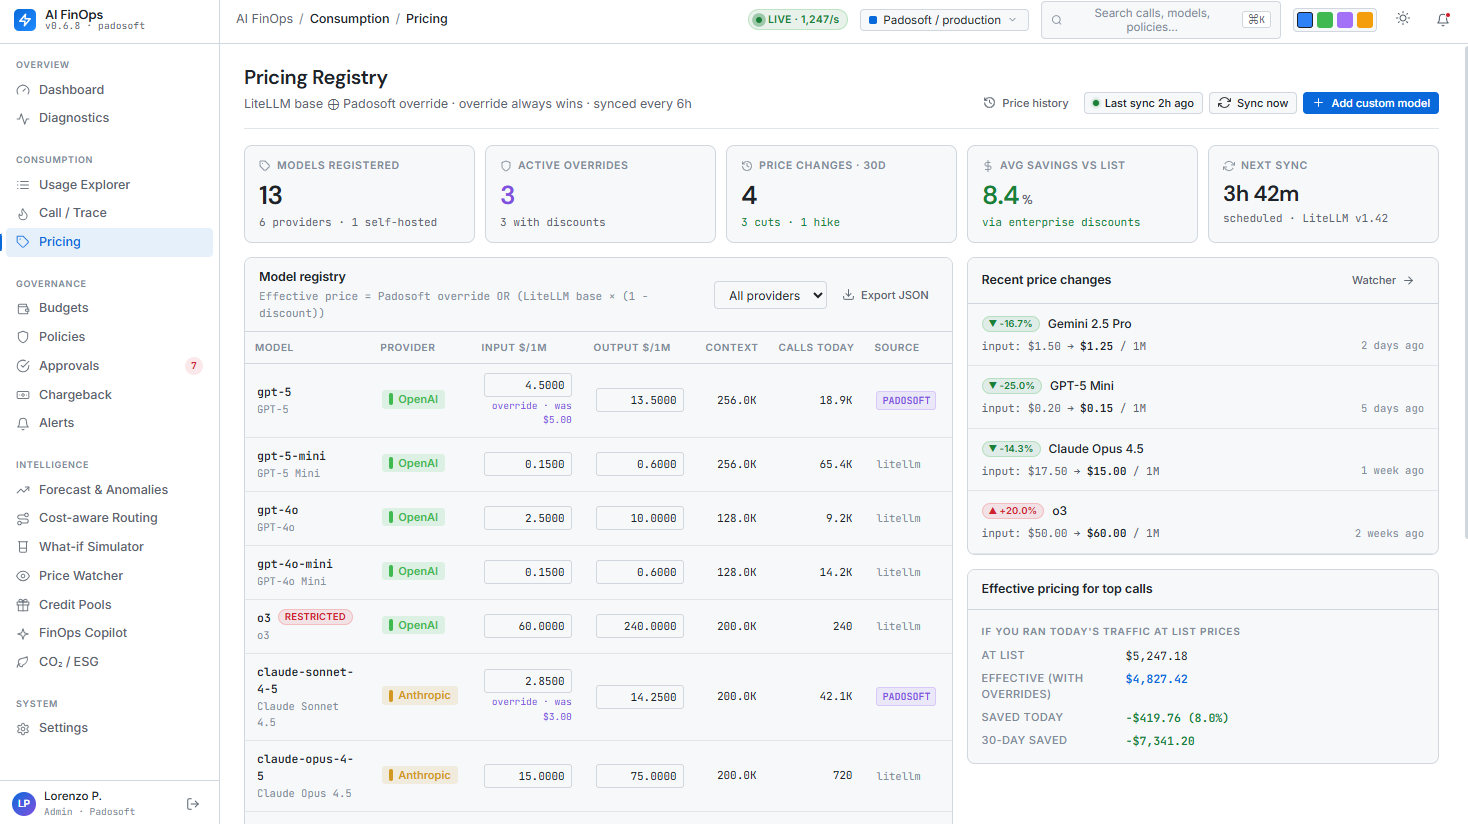Edit the claude-sonnet-4-5 input price field
This screenshot has height=824, width=1468.
click(528, 681)
